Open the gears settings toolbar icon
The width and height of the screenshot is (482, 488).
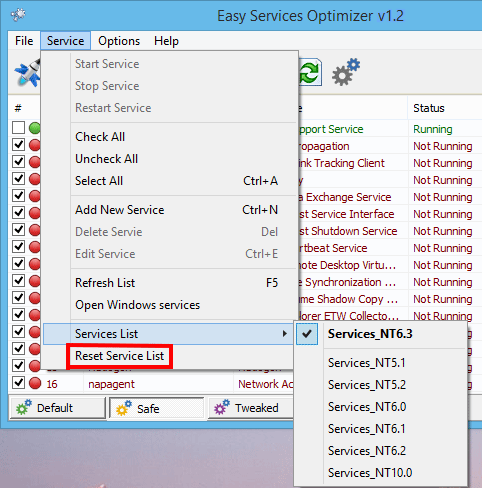click(346, 72)
